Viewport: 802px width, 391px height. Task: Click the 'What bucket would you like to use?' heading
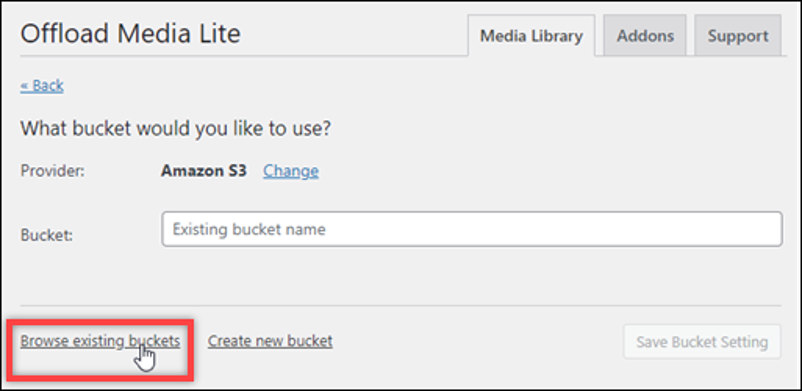(175, 128)
